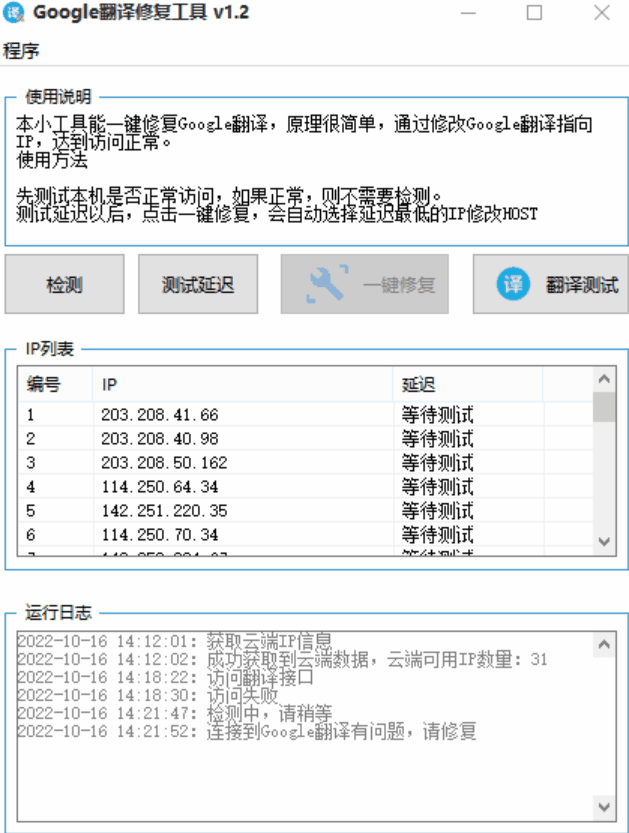Click run log scroll down arrow
This screenshot has height=833, width=629.
pos(604,808)
